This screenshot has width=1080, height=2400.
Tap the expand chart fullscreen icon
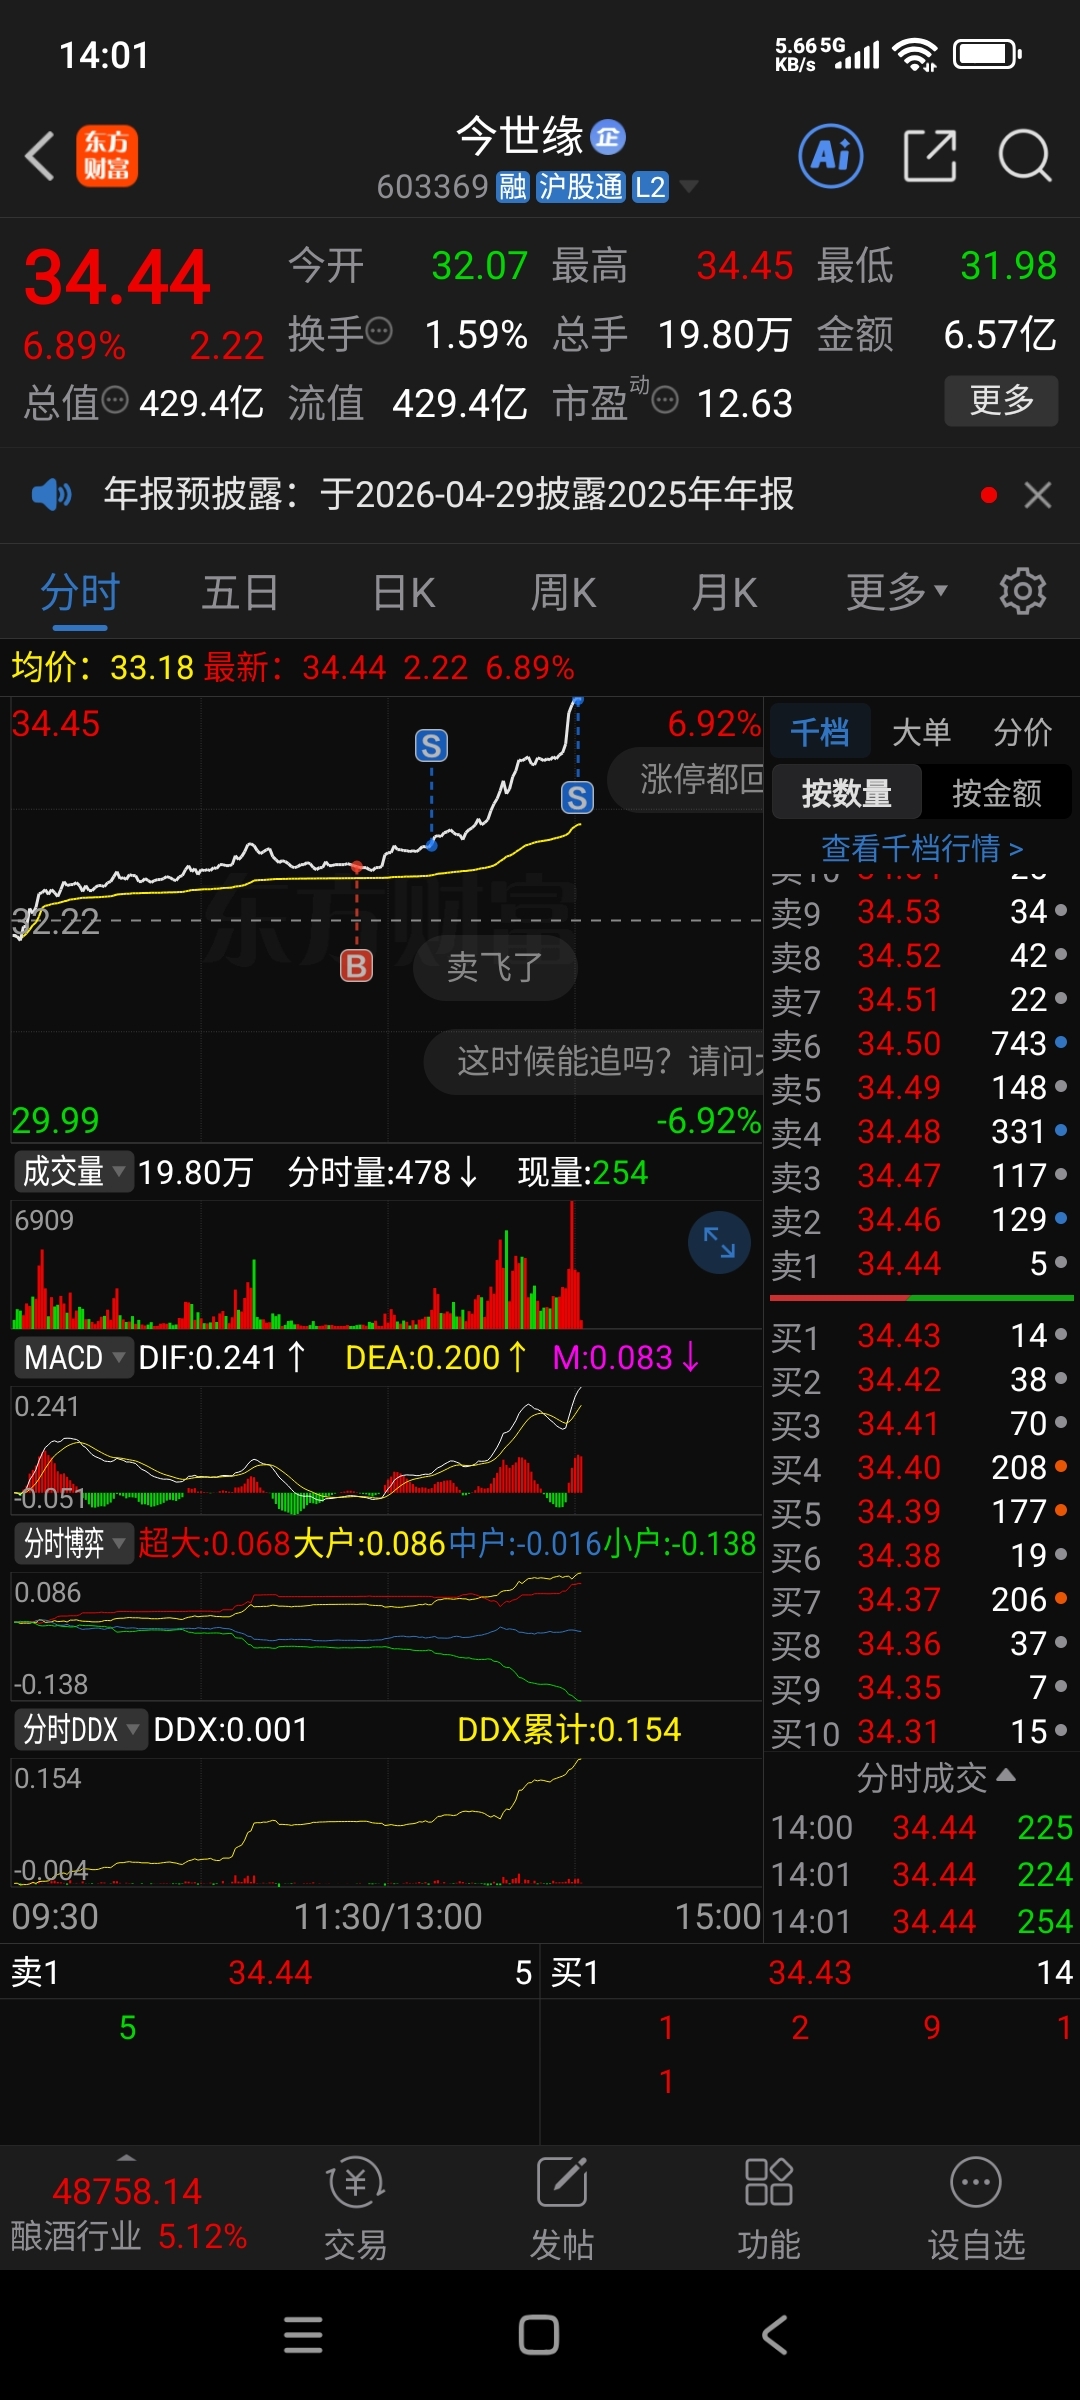coord(719,1242)
